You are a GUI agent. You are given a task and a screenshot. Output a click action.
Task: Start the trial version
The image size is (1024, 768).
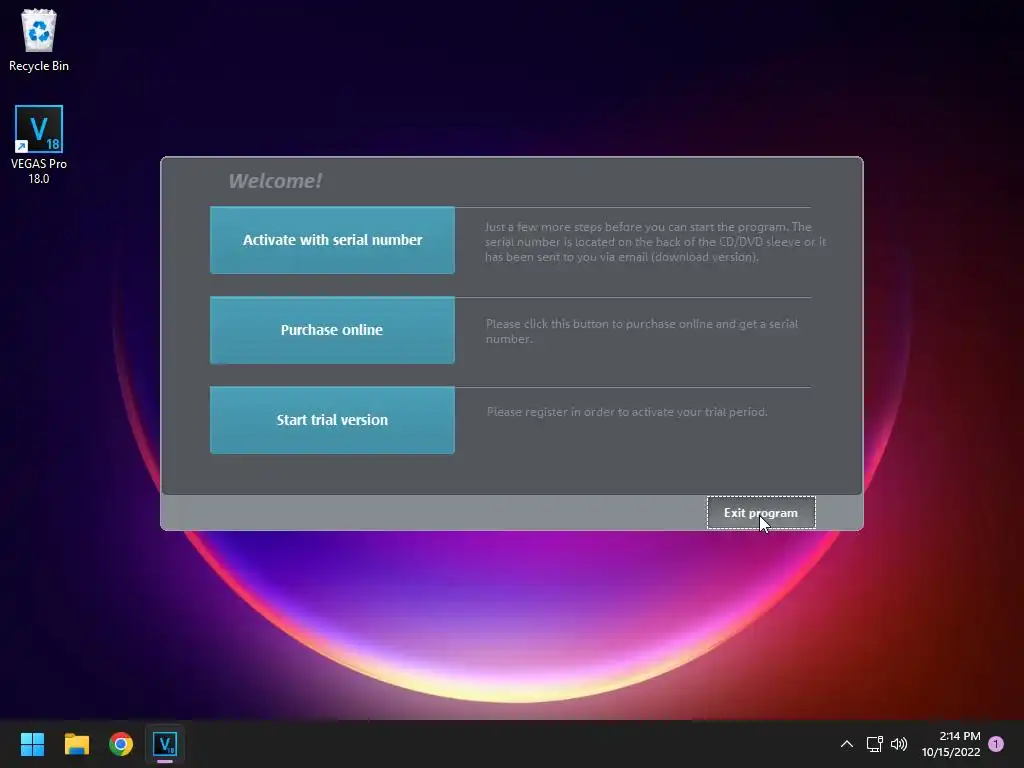coord(332,420)
